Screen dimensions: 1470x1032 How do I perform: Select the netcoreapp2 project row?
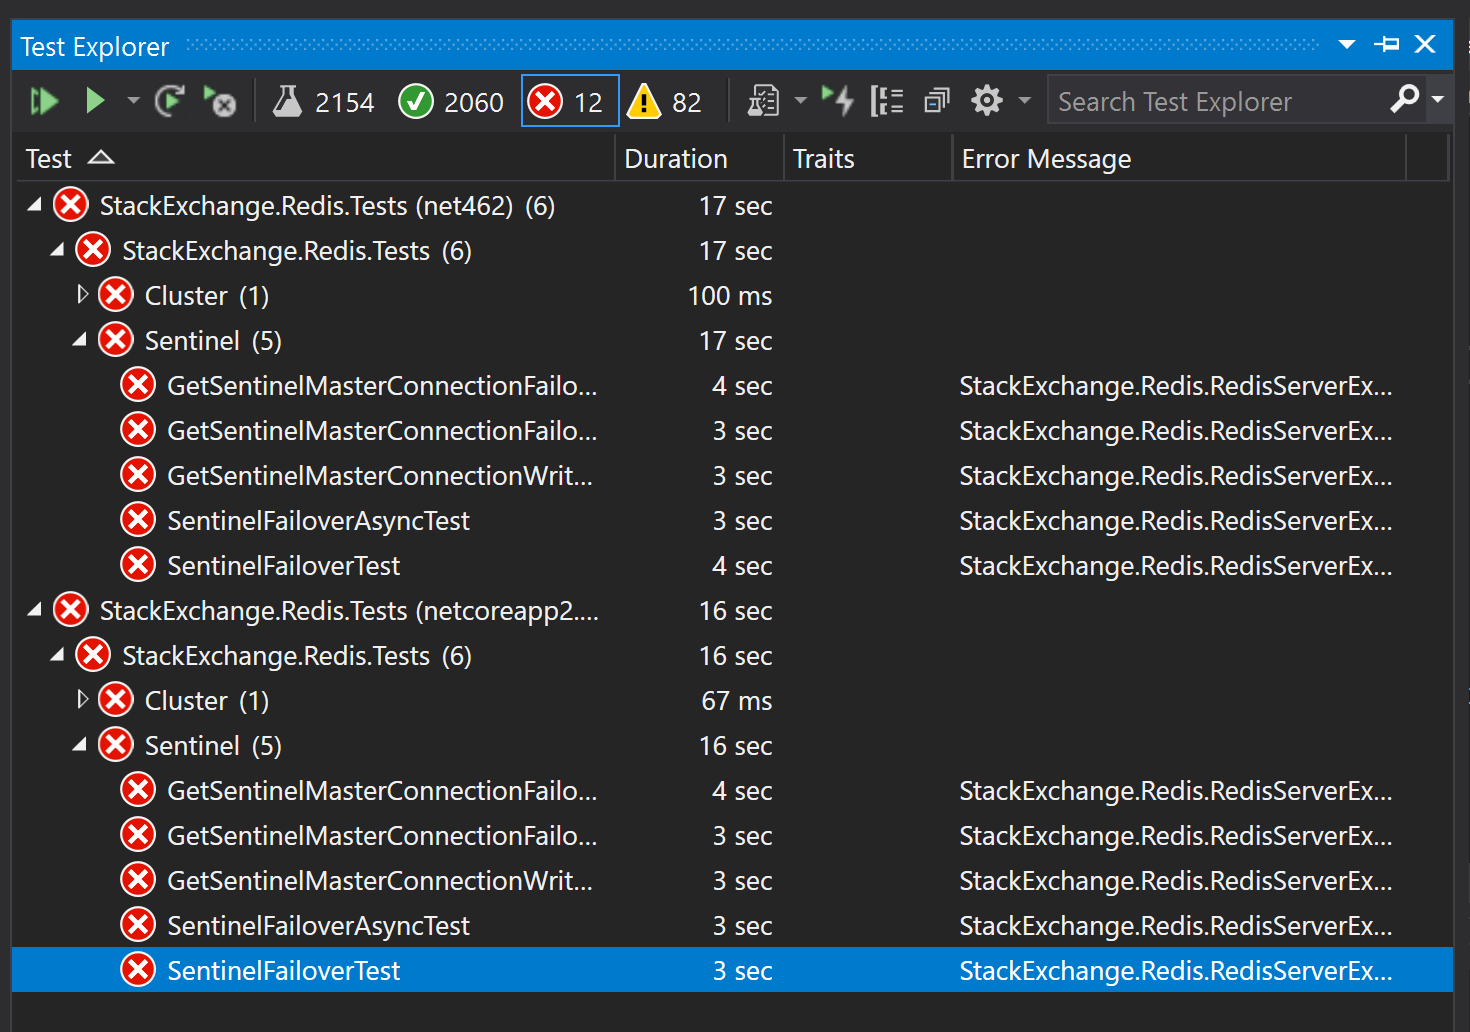[x=732, y=611]
